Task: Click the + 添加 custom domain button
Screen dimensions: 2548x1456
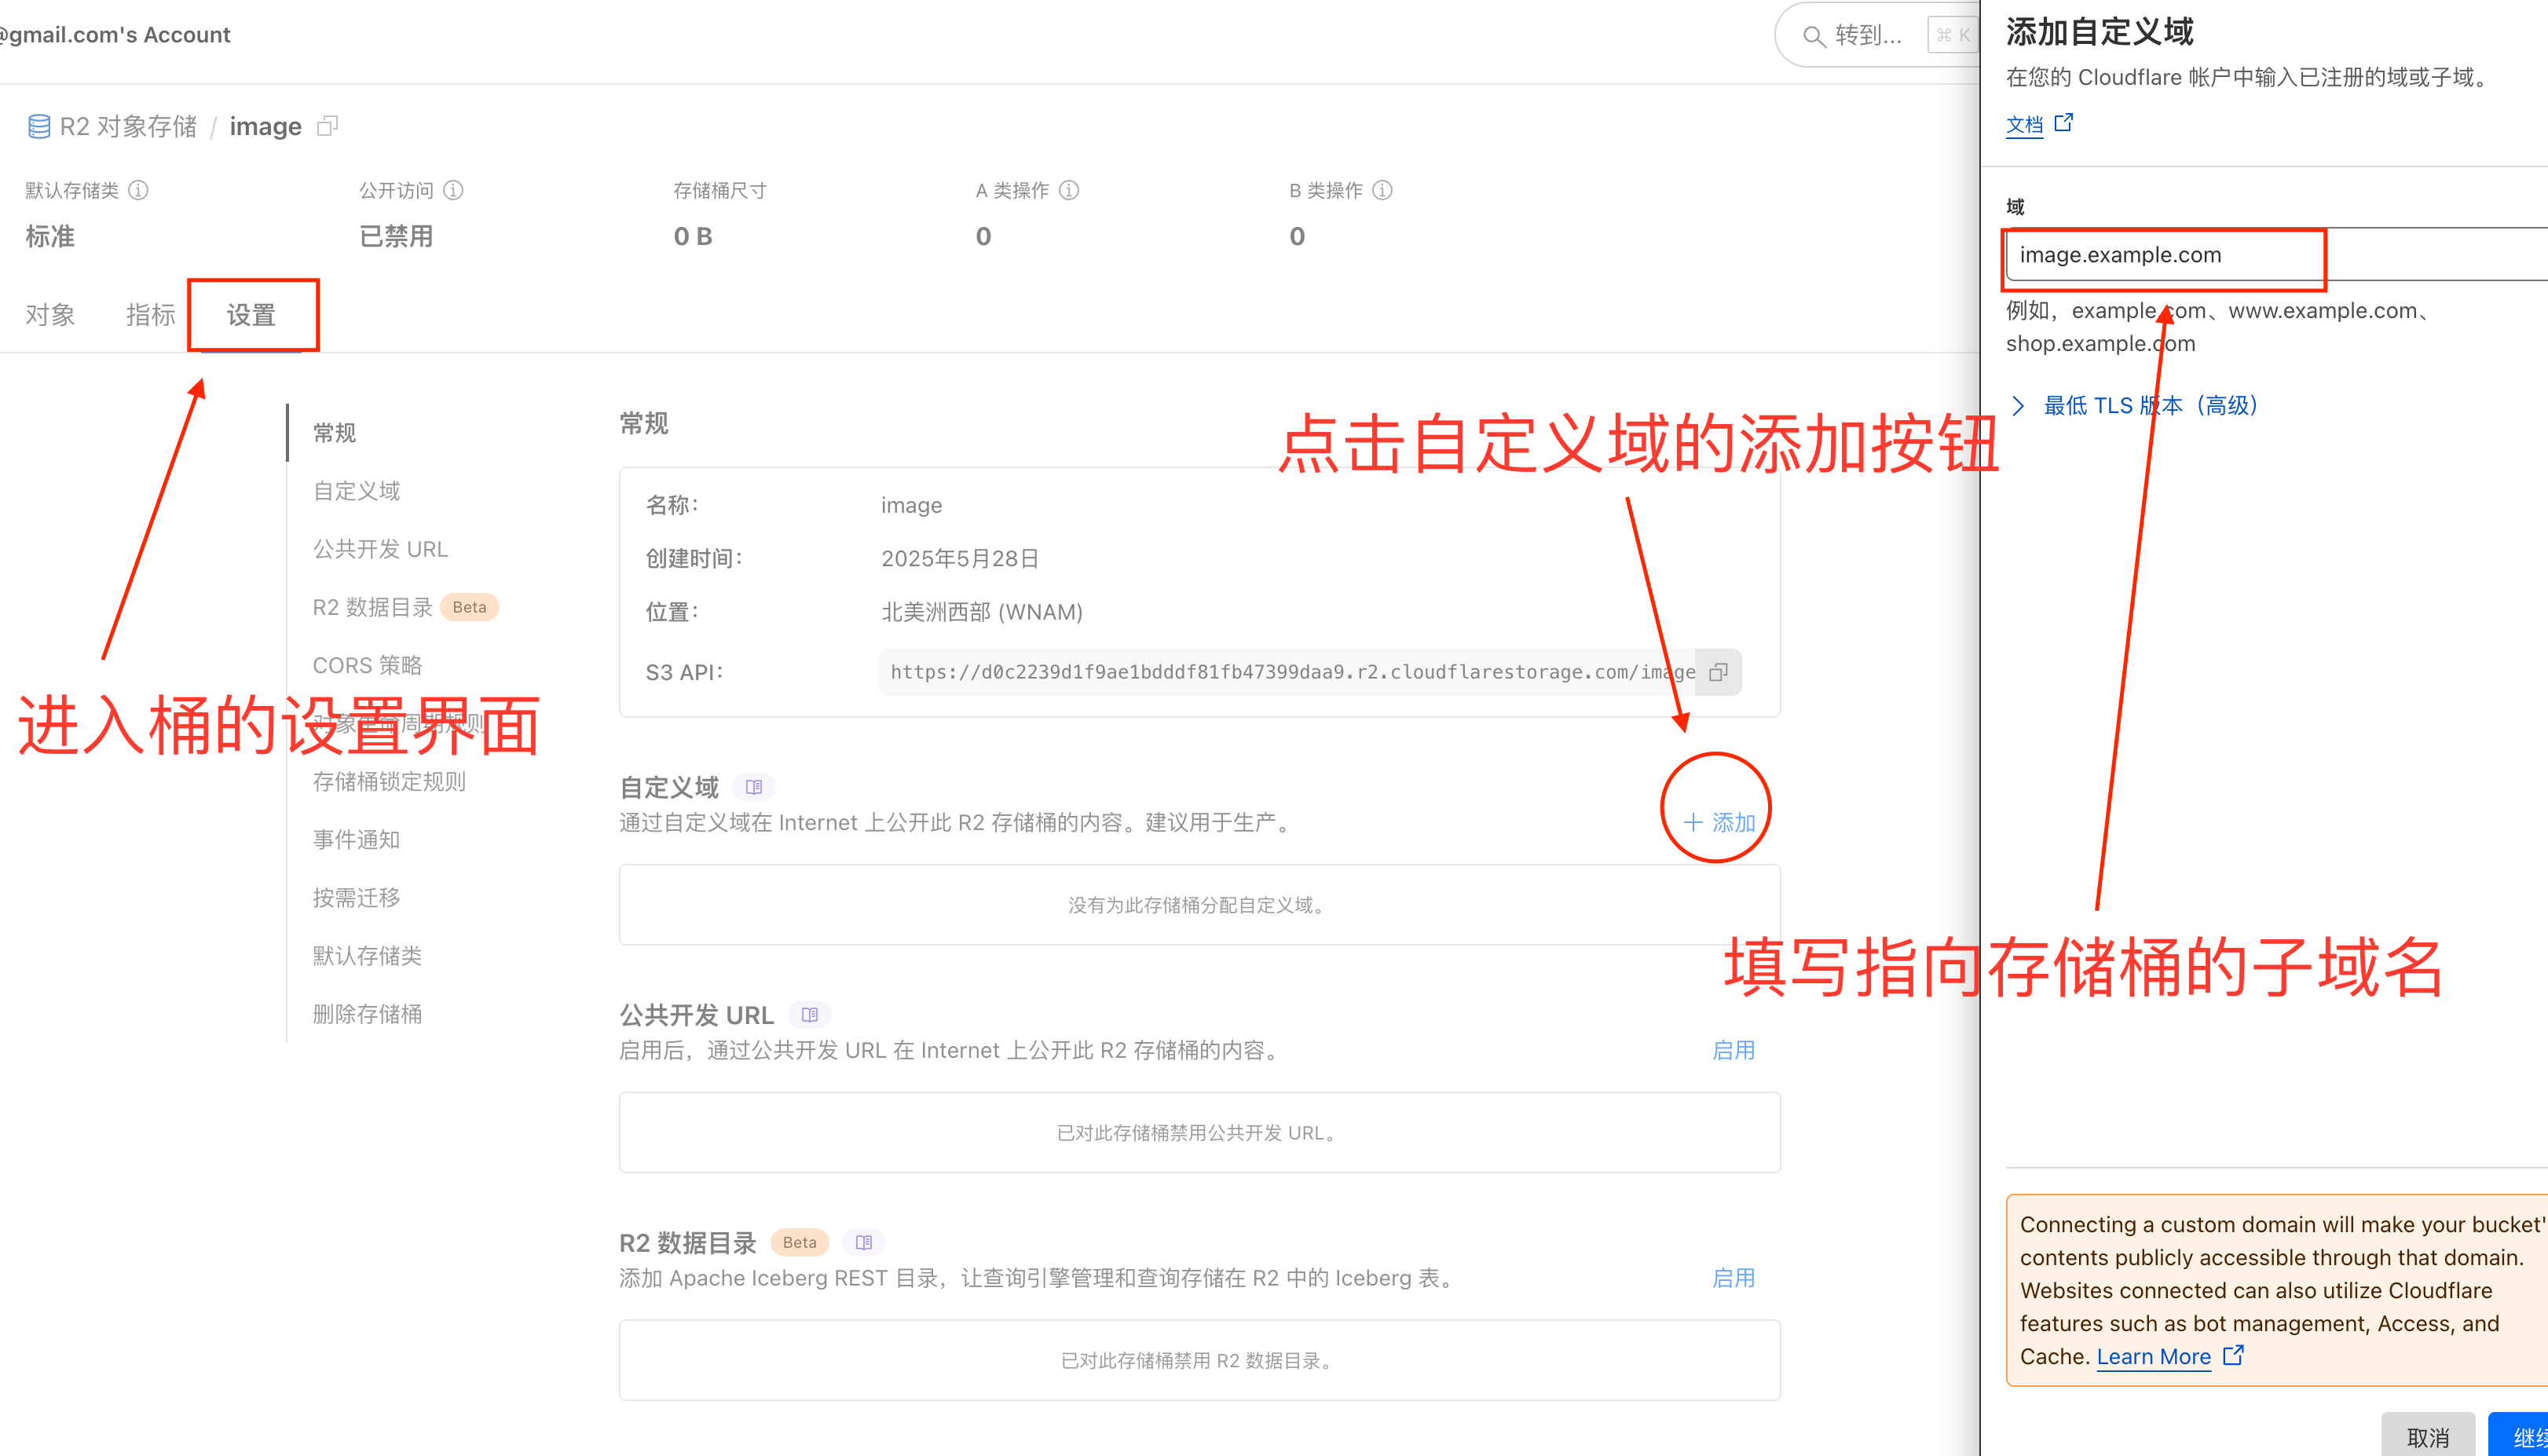Action: [1719, 822]
